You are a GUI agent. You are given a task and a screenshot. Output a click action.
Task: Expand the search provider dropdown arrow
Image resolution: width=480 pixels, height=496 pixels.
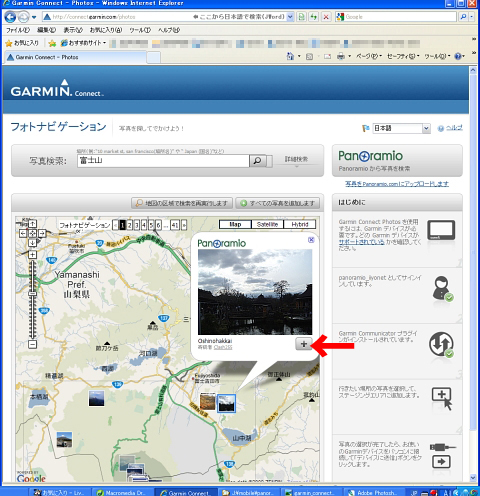tap(471, 17)
